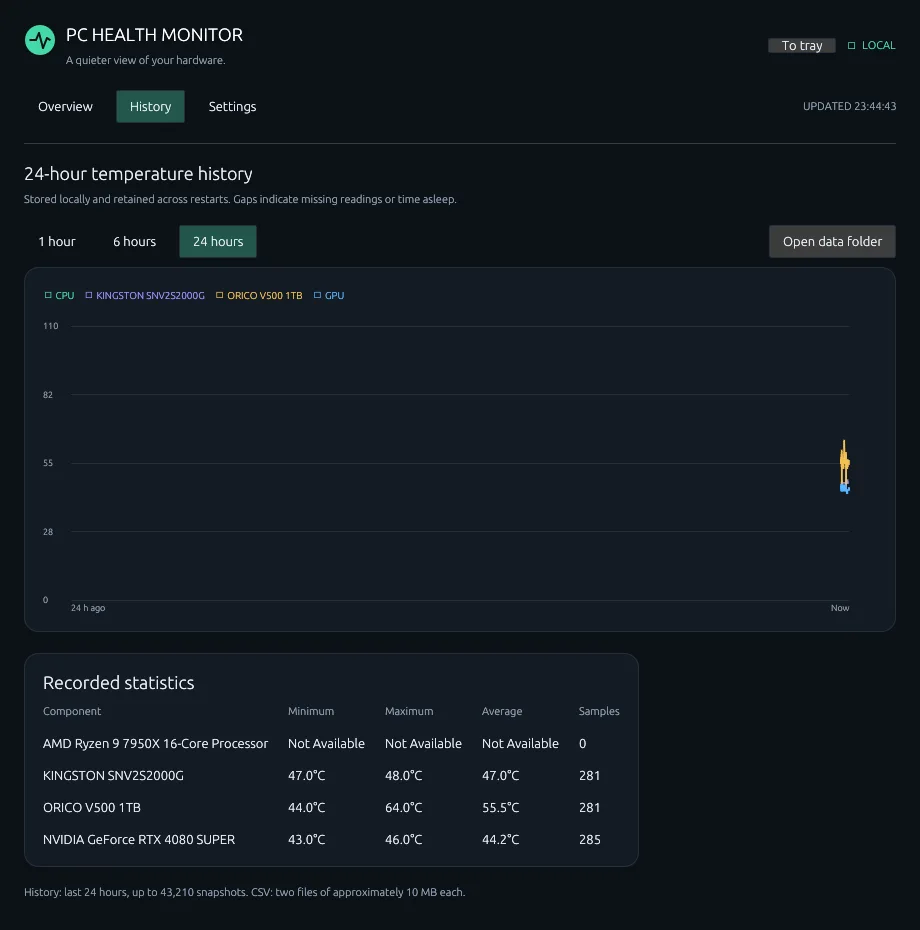The height and width of the screenshot is (930, 920).
Task: Select the 24 hours range
Action: point(218,241)
